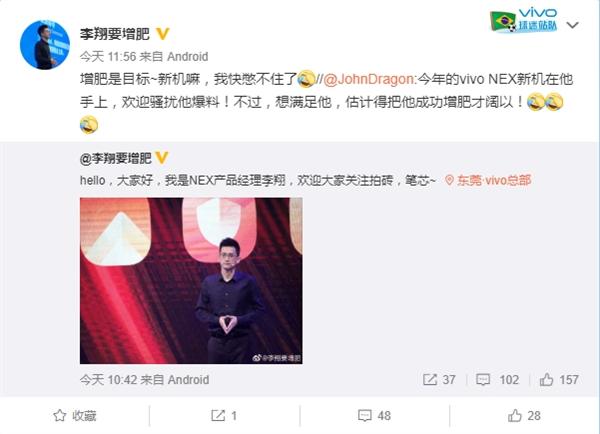Toggle 收藏 star to favorite the post

[75, 416]
